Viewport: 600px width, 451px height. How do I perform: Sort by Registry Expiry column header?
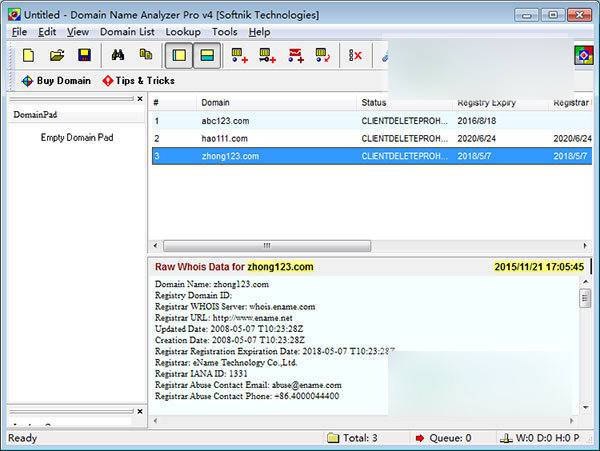(487, 103)
